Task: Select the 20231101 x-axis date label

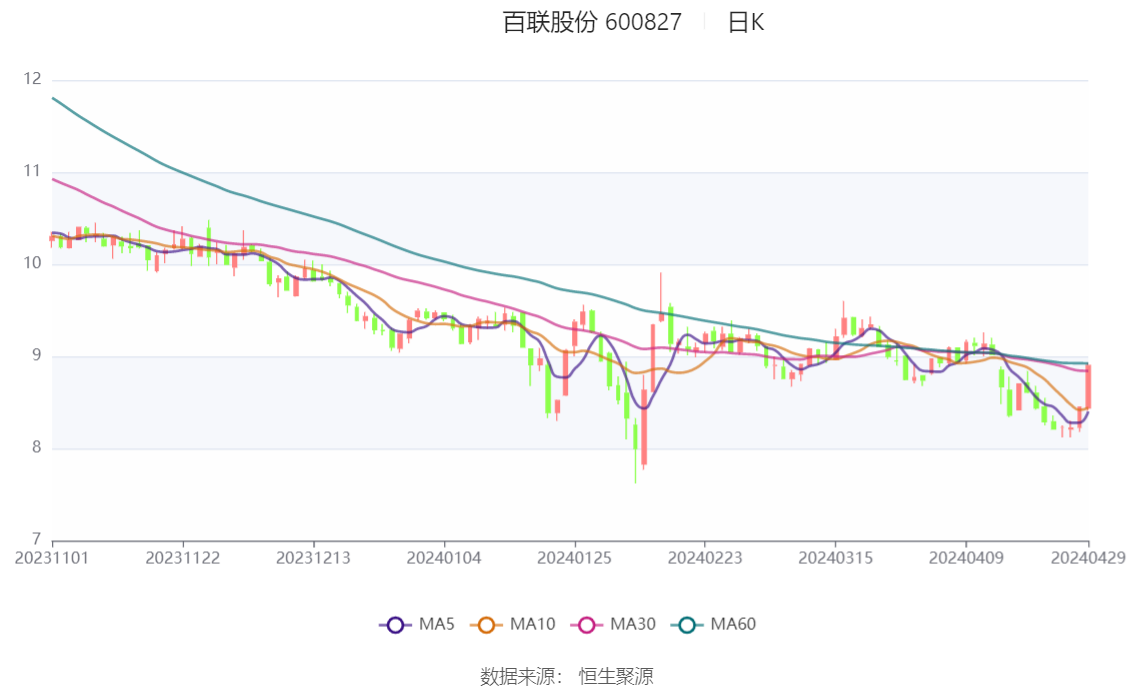Action: (x=52, y=558)
